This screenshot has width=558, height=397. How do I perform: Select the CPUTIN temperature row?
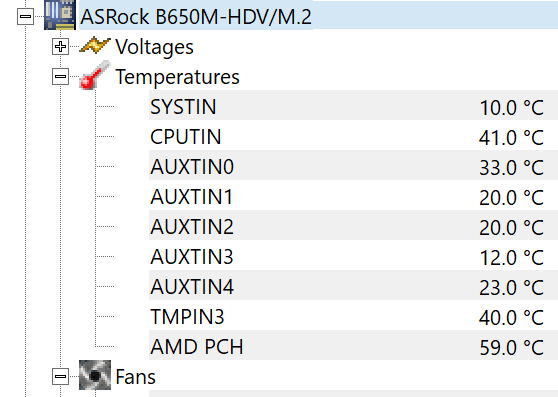353,137
